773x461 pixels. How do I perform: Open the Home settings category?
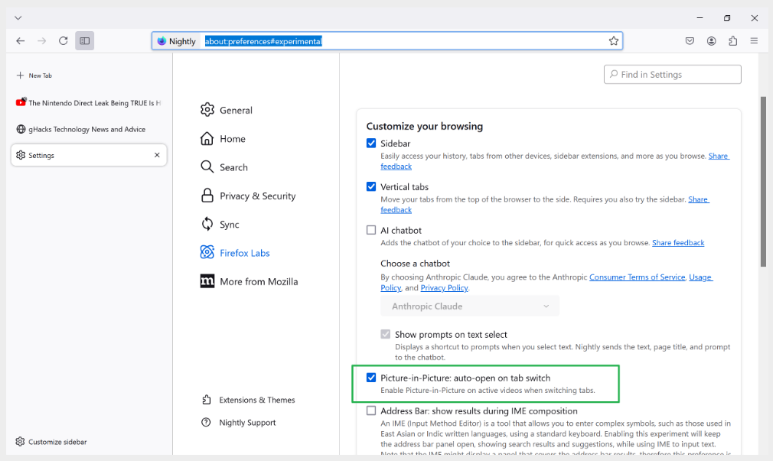[223, 139]
